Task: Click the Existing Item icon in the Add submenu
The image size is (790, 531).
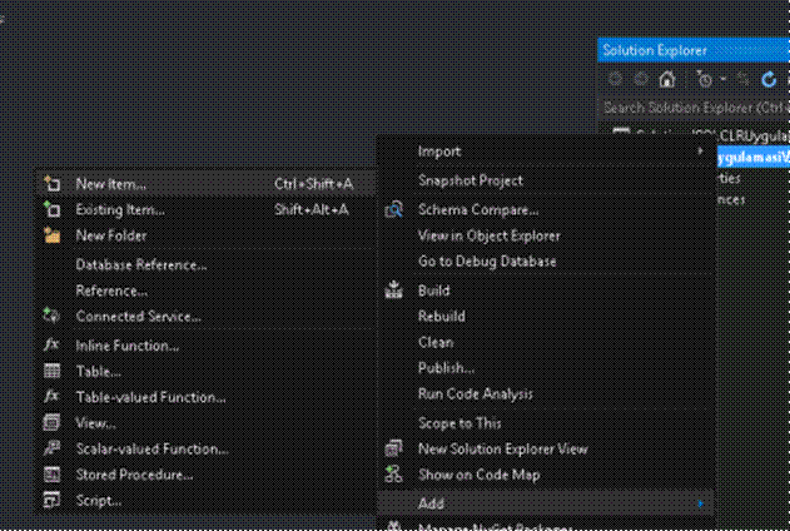Action: (52, 210)
